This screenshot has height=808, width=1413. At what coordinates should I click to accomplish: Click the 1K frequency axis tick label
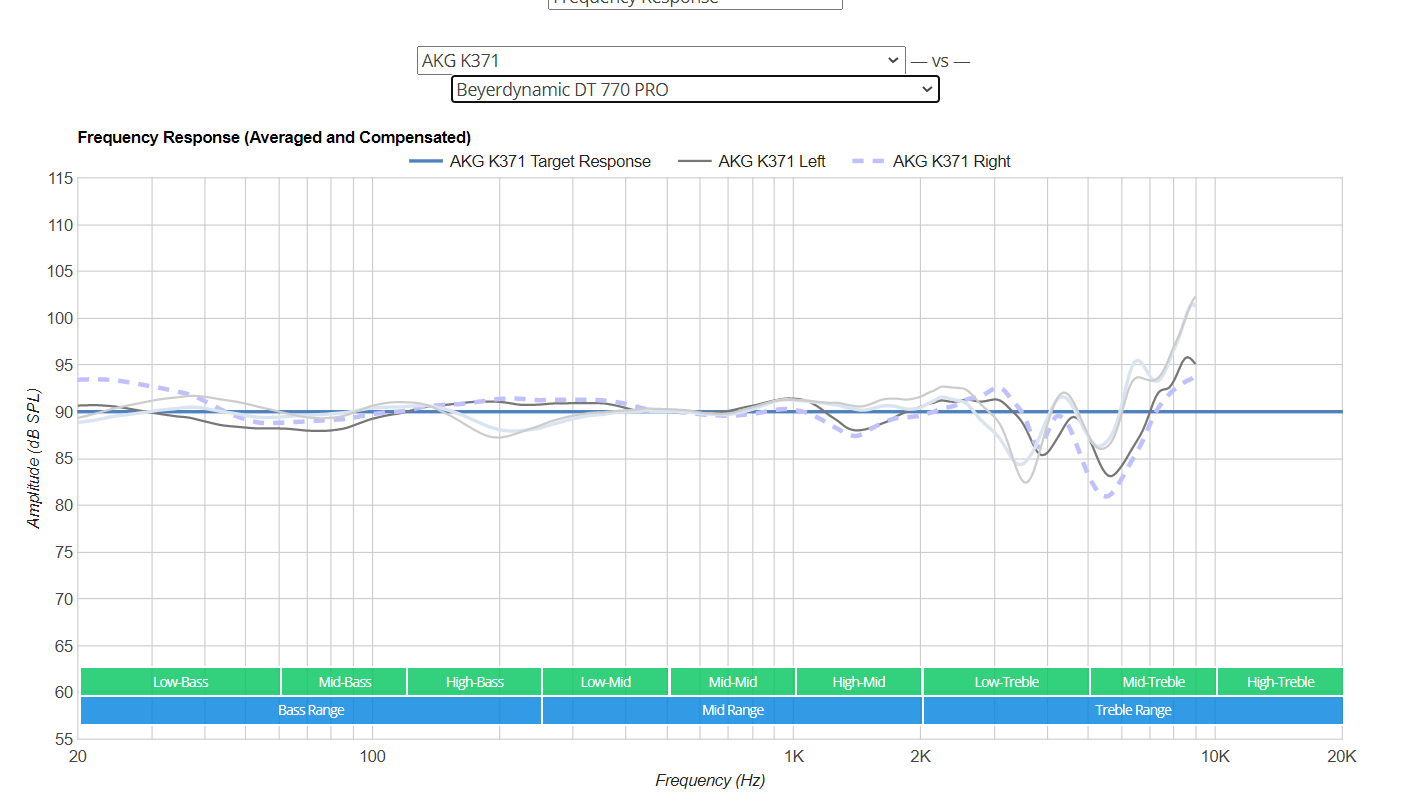[x=794, y=755]
